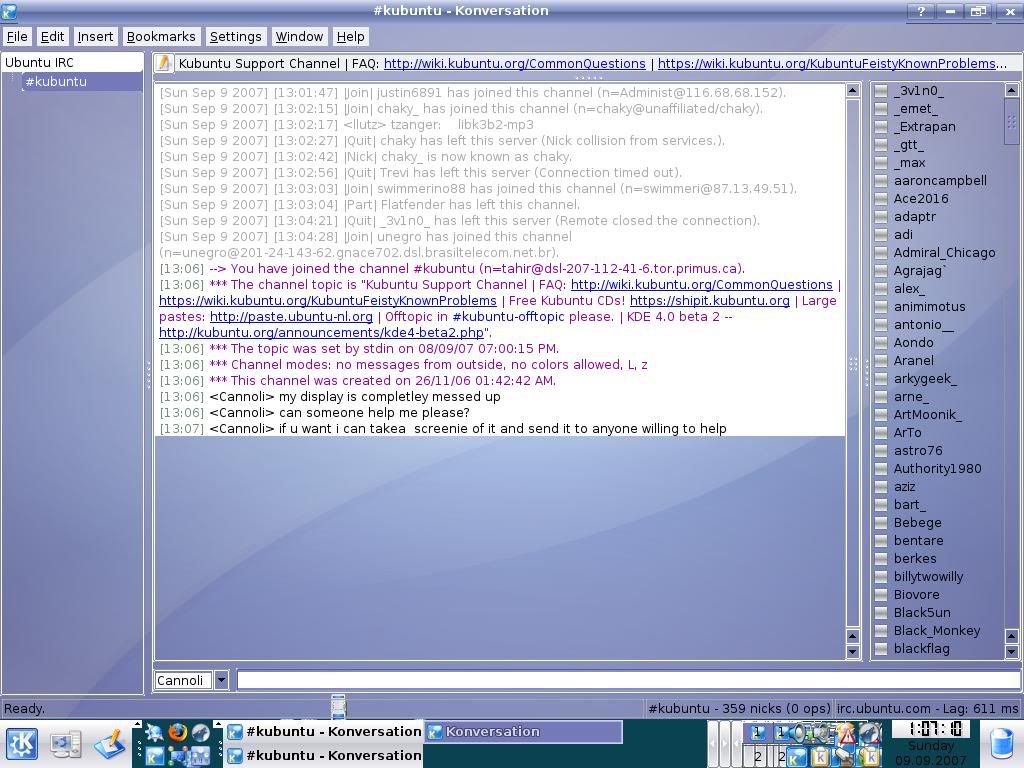
Task: Click the topic edit pencil icon
Action: 163,63
